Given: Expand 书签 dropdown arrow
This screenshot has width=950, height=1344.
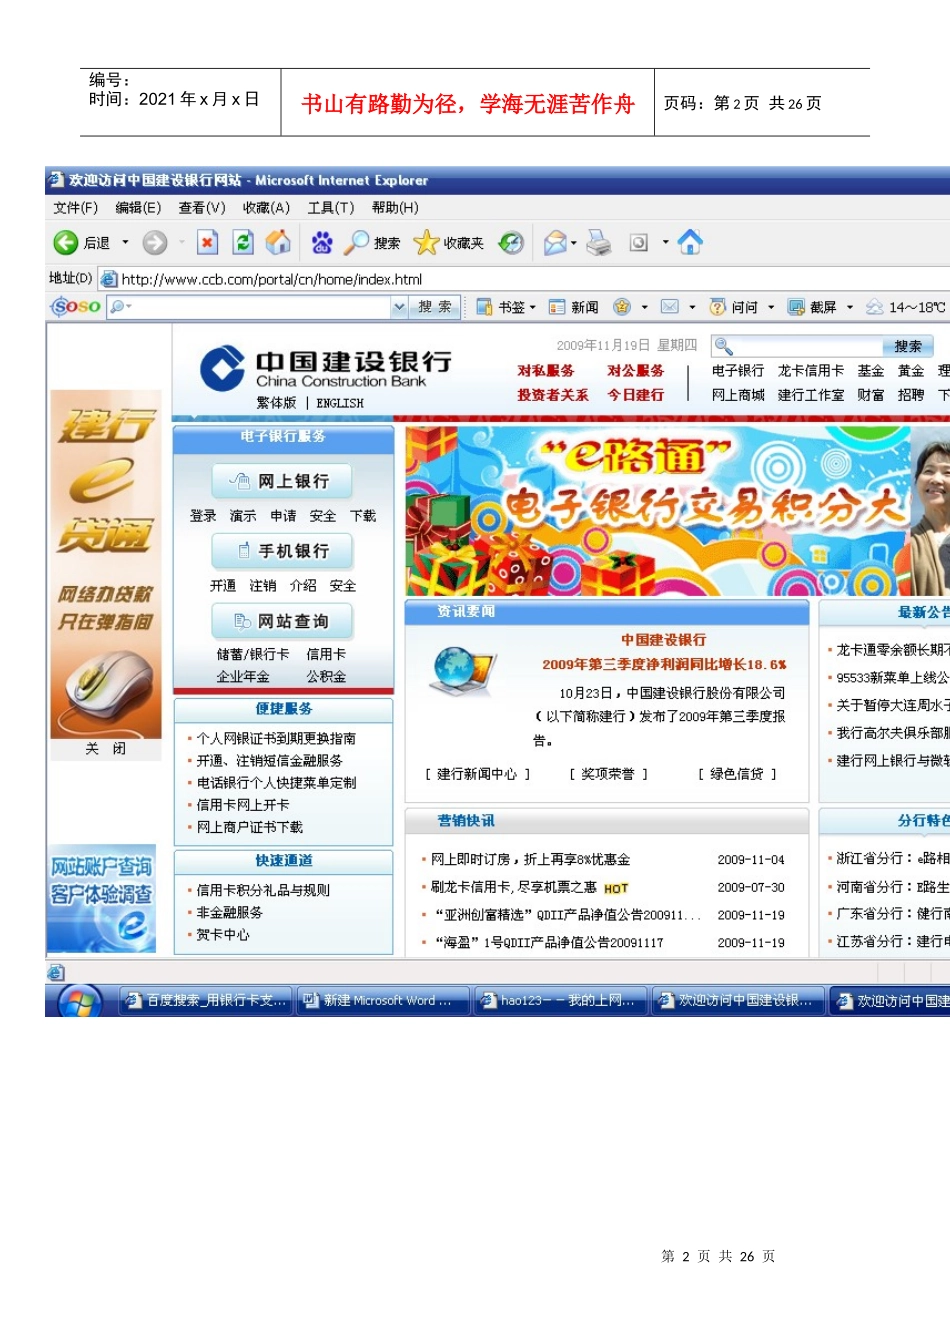Looking at the screenshot, I should pyautogui.click(x=533, y=307).
